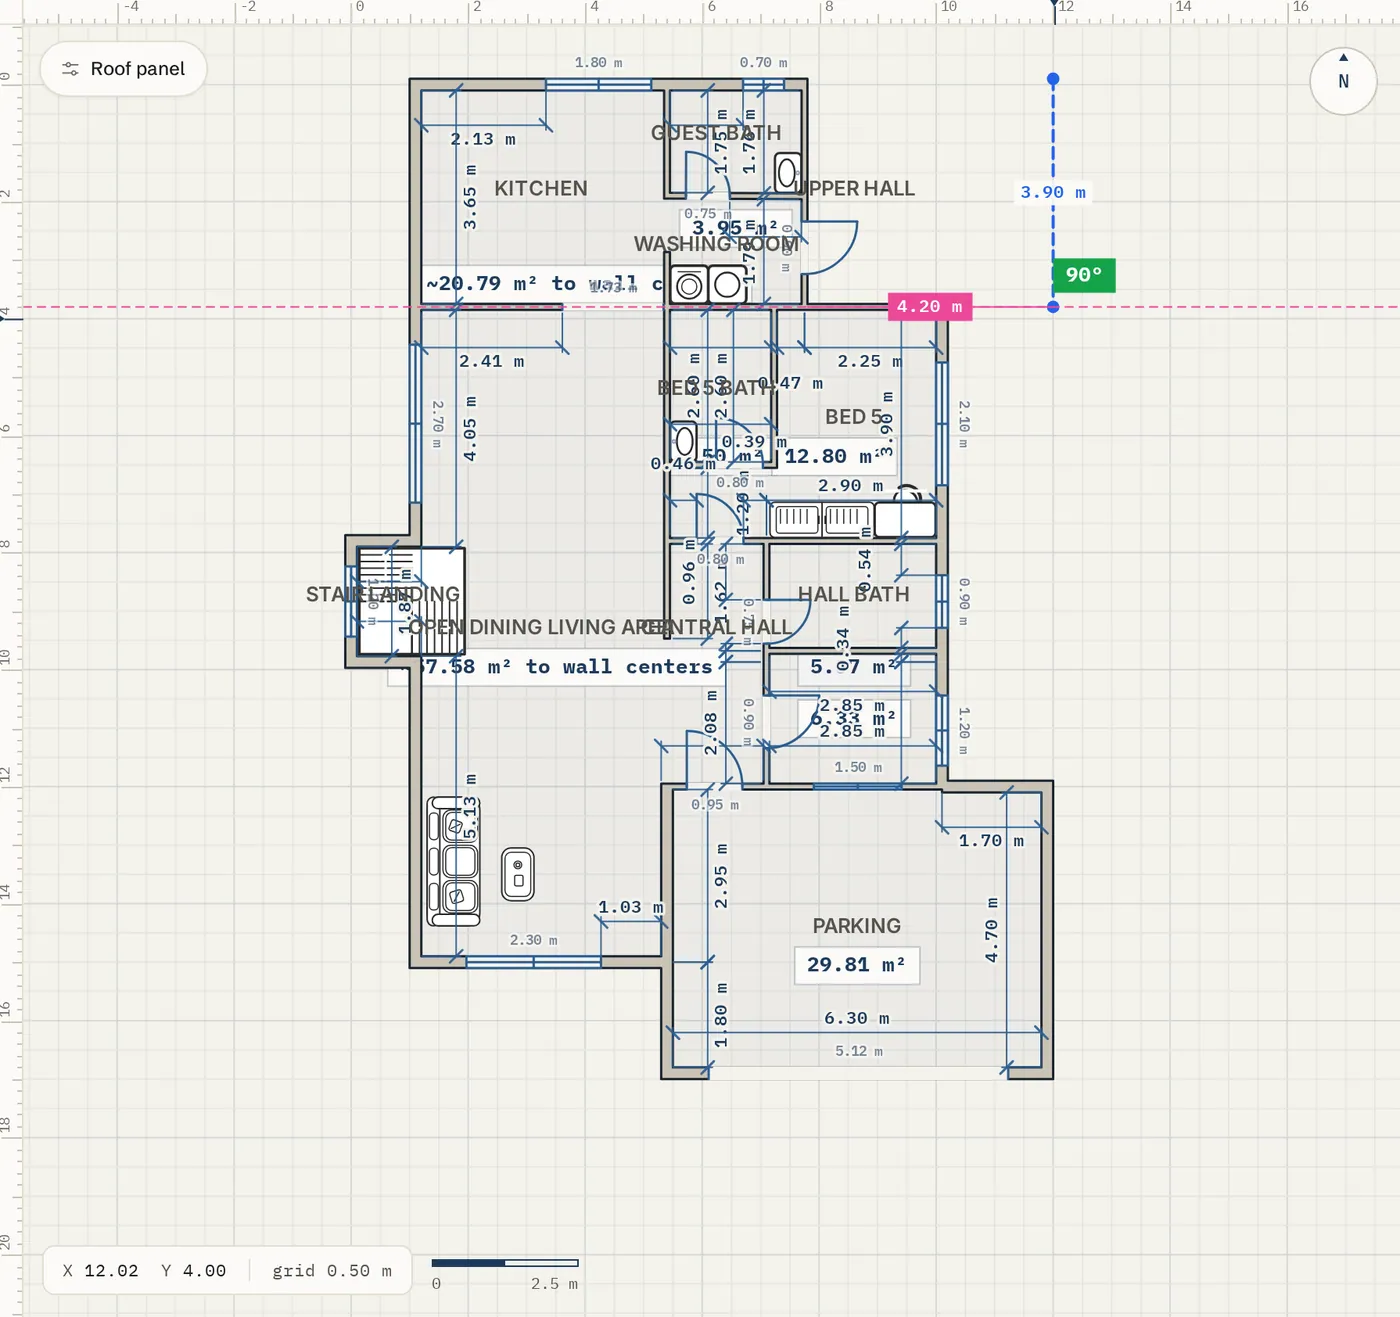Click the X 12.02 coordinate readout
The image size is (1400, 1317).
click(100, 1271)
